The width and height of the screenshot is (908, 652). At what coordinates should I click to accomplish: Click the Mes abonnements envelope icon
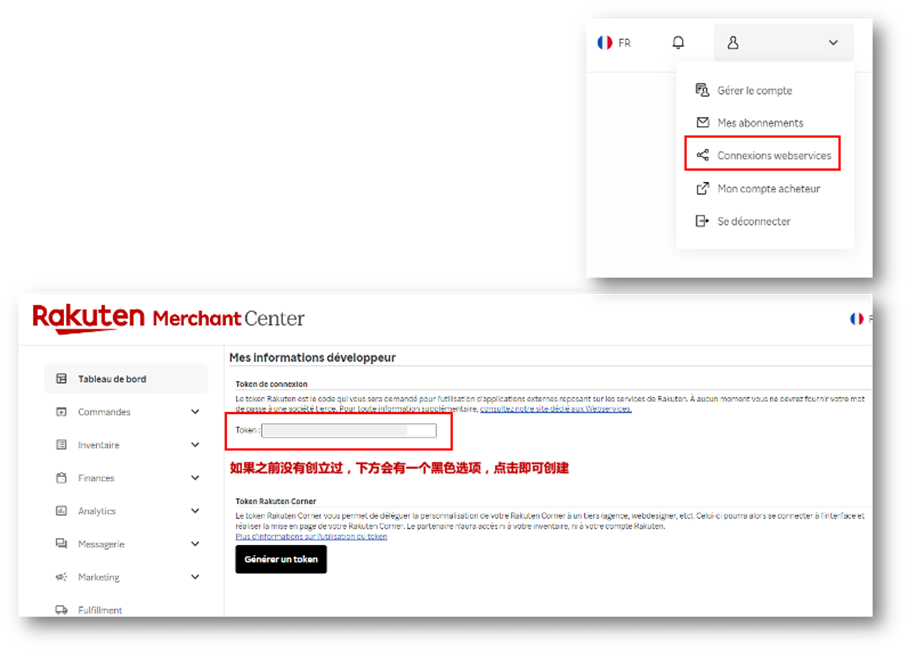pos(702,122)
